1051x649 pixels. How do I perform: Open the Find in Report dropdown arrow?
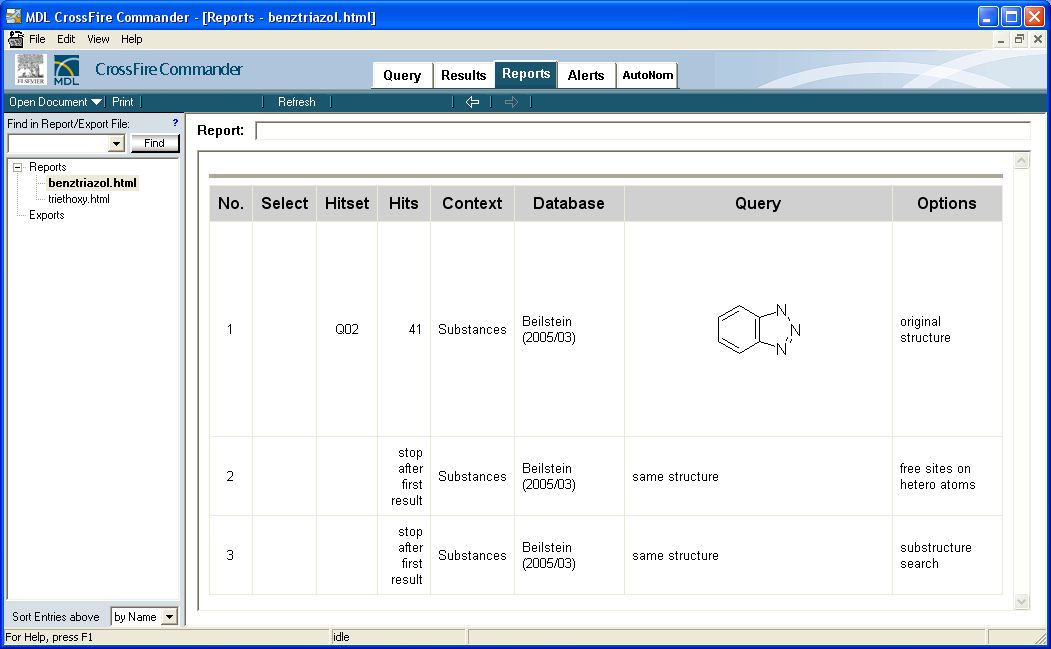(117, 143)
